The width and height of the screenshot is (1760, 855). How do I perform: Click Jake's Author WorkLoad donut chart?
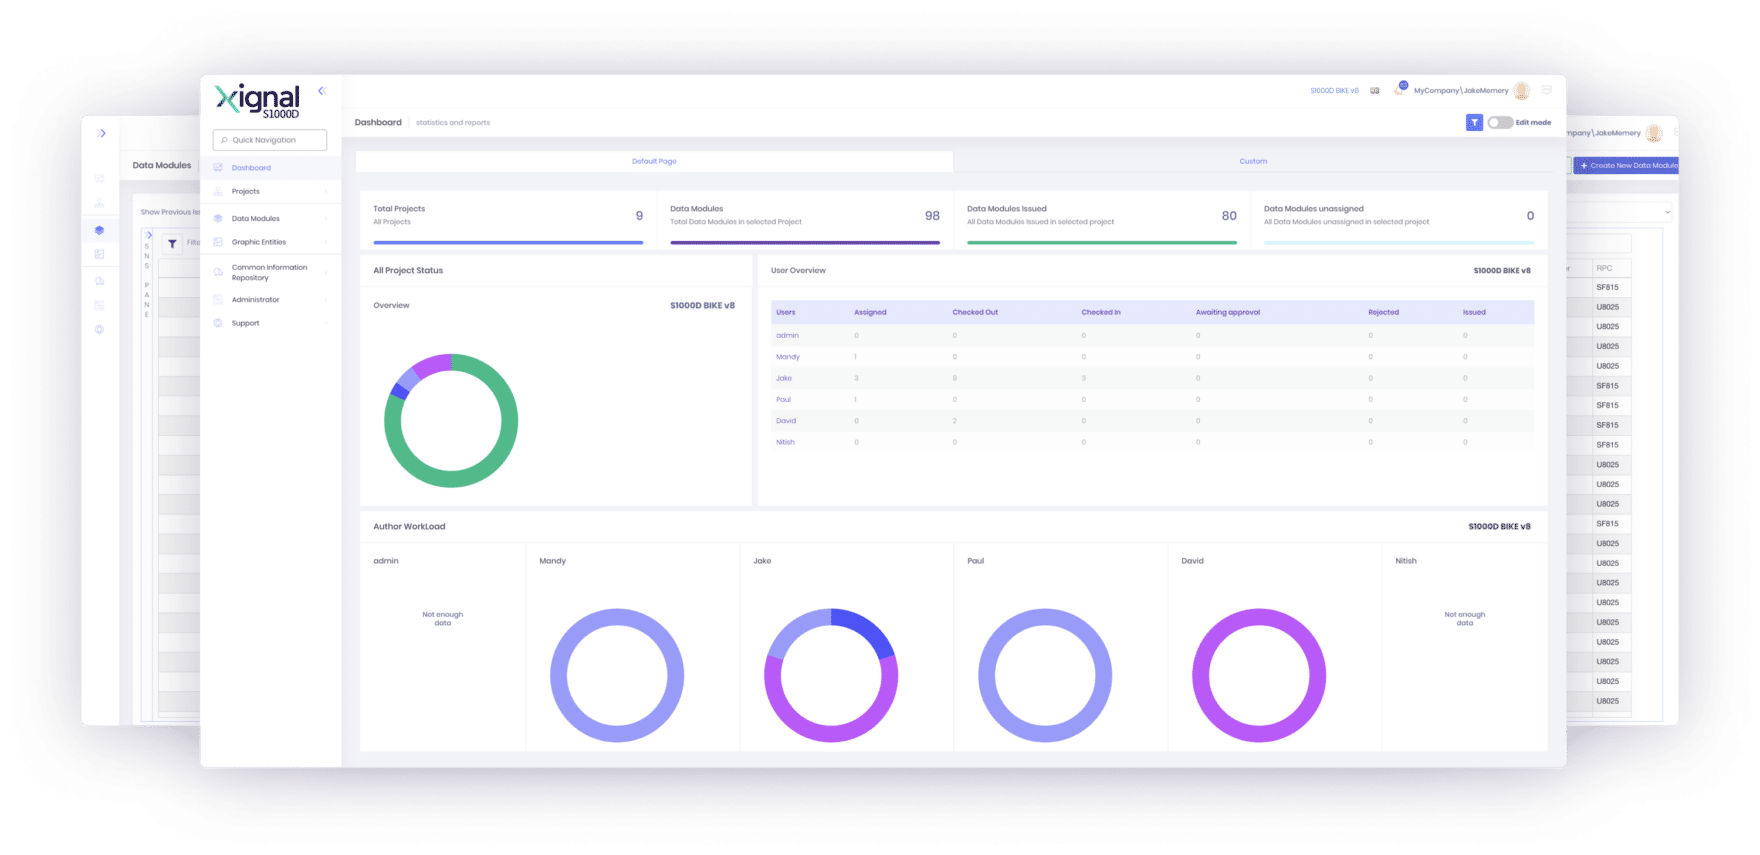click(831, 675)
